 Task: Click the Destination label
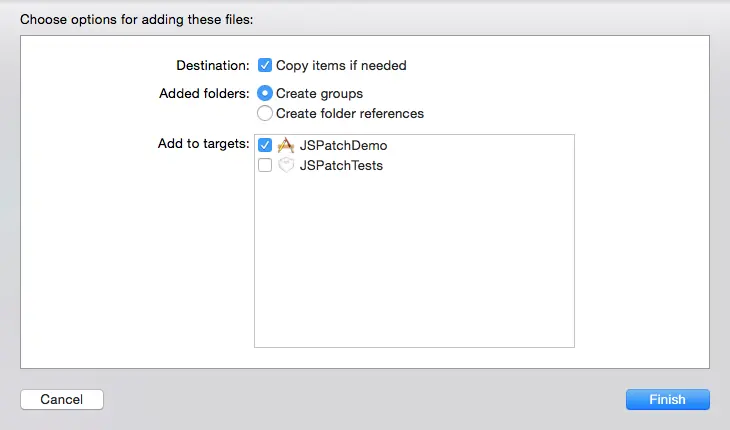[213, 66]
